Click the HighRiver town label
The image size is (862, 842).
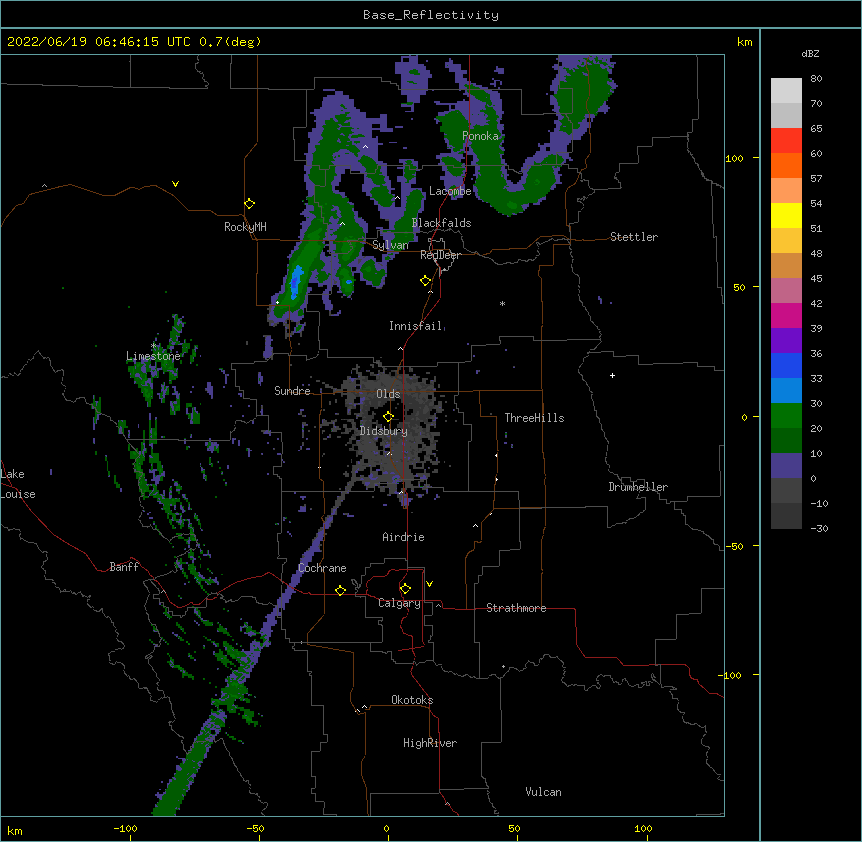(x=430, y=743)
